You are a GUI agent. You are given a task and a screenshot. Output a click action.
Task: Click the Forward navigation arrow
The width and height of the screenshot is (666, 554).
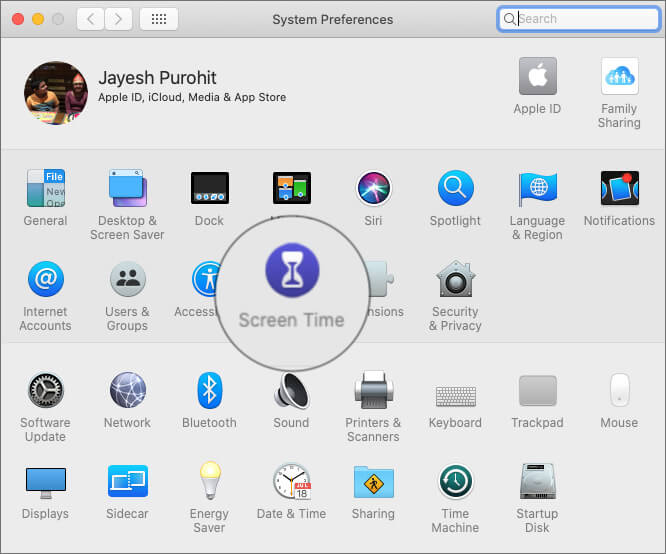point(118,19)
